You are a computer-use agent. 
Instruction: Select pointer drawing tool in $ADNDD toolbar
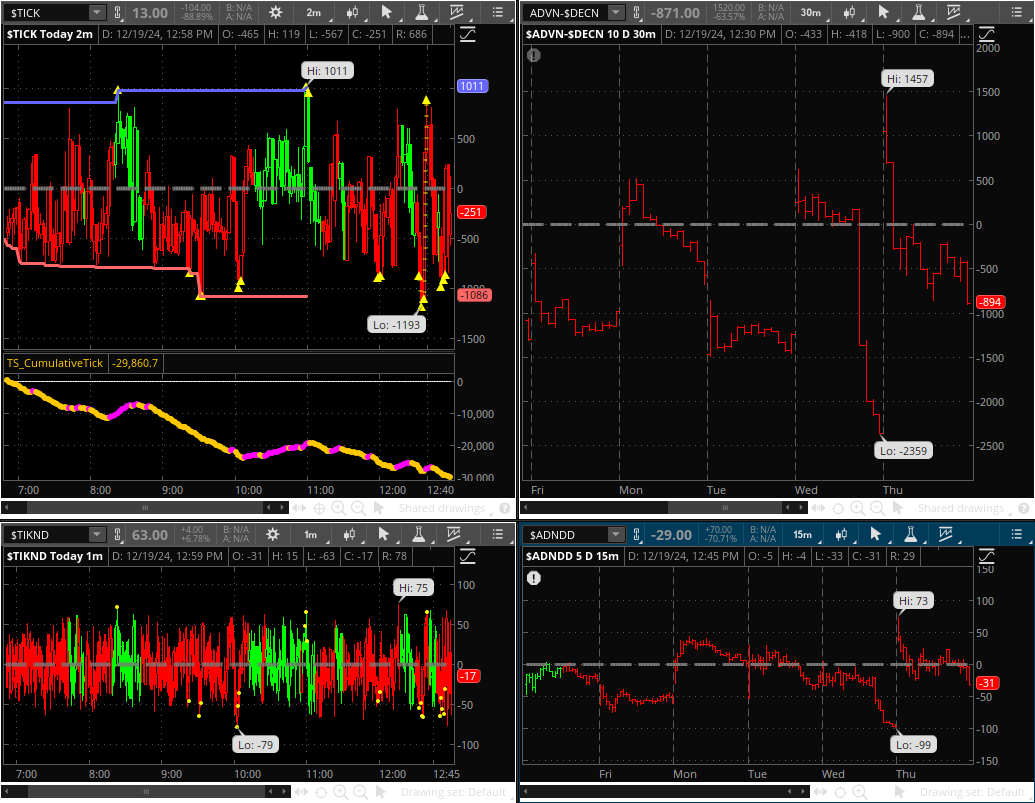pyautogui.click(x=875, y=534)
